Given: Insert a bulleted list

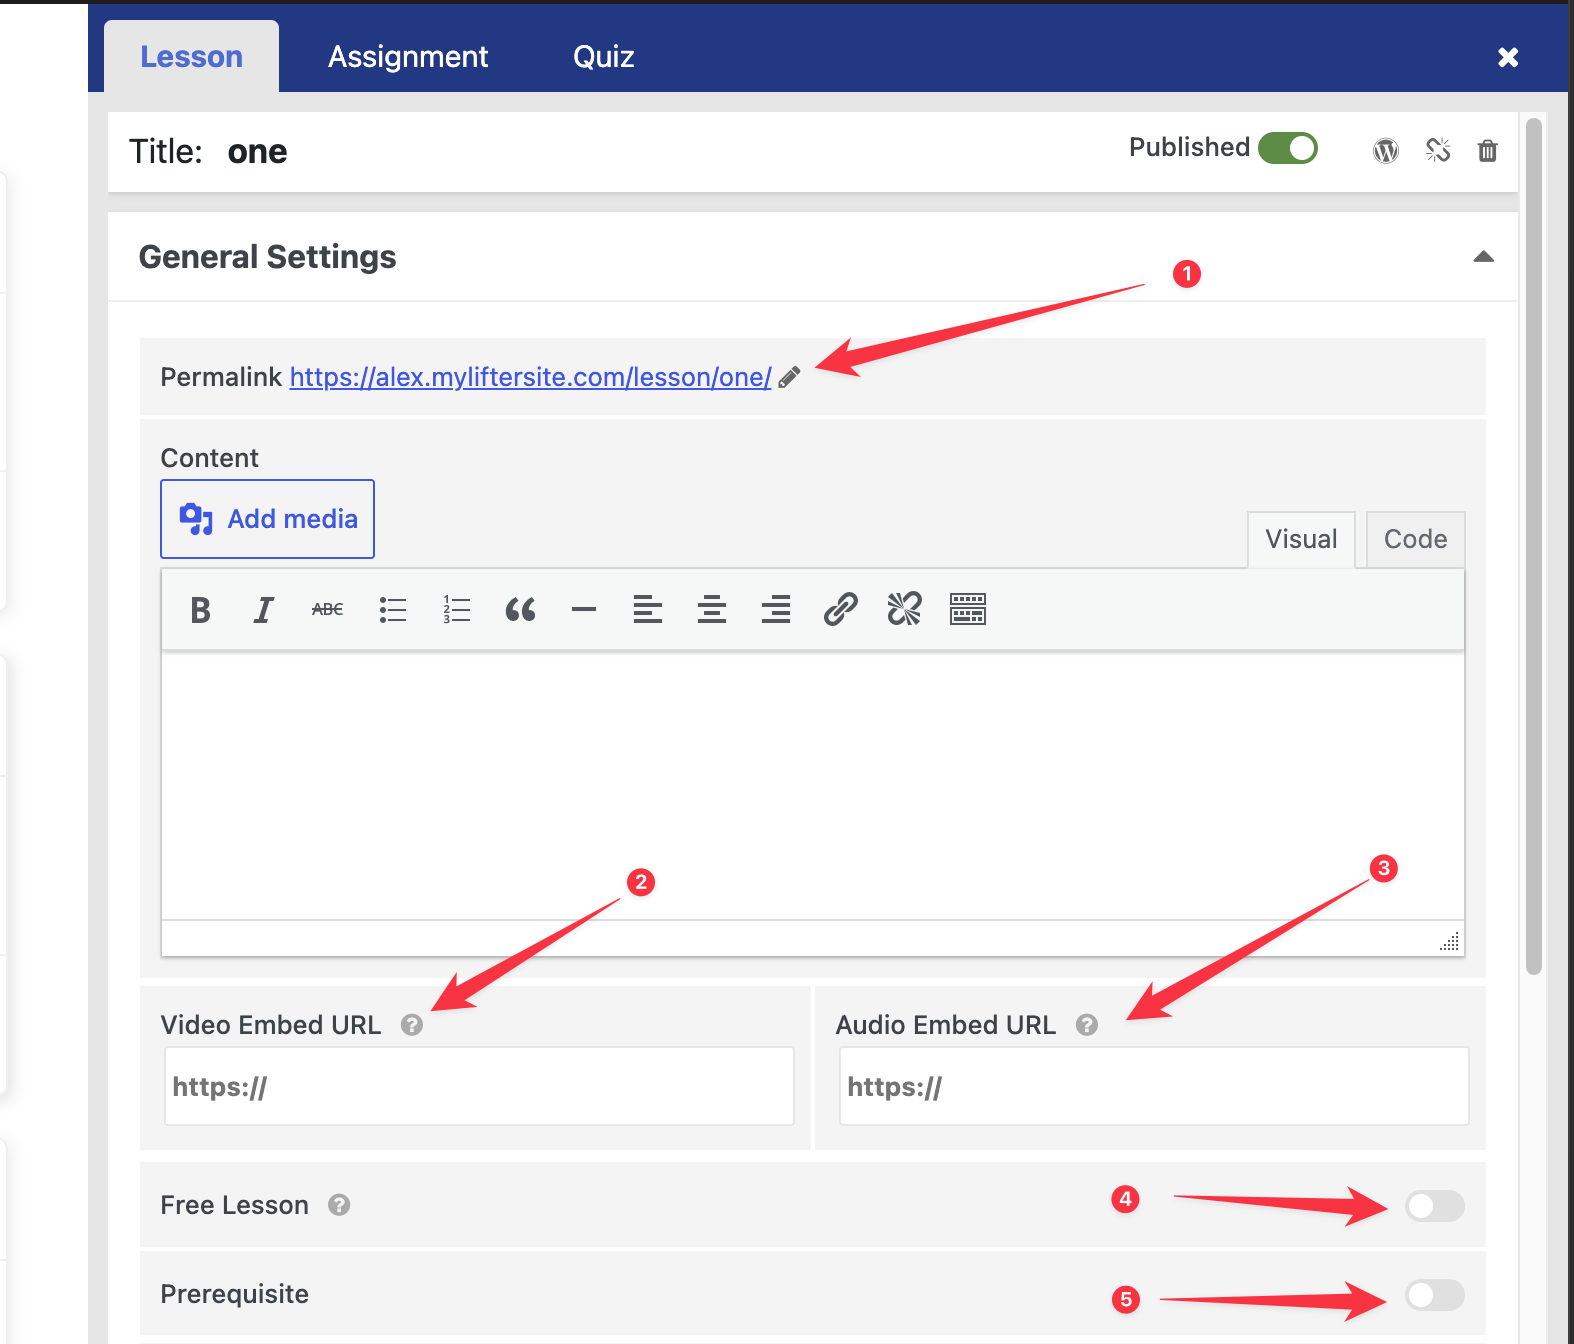Looking at the screenshot, I should coord(393,609).
